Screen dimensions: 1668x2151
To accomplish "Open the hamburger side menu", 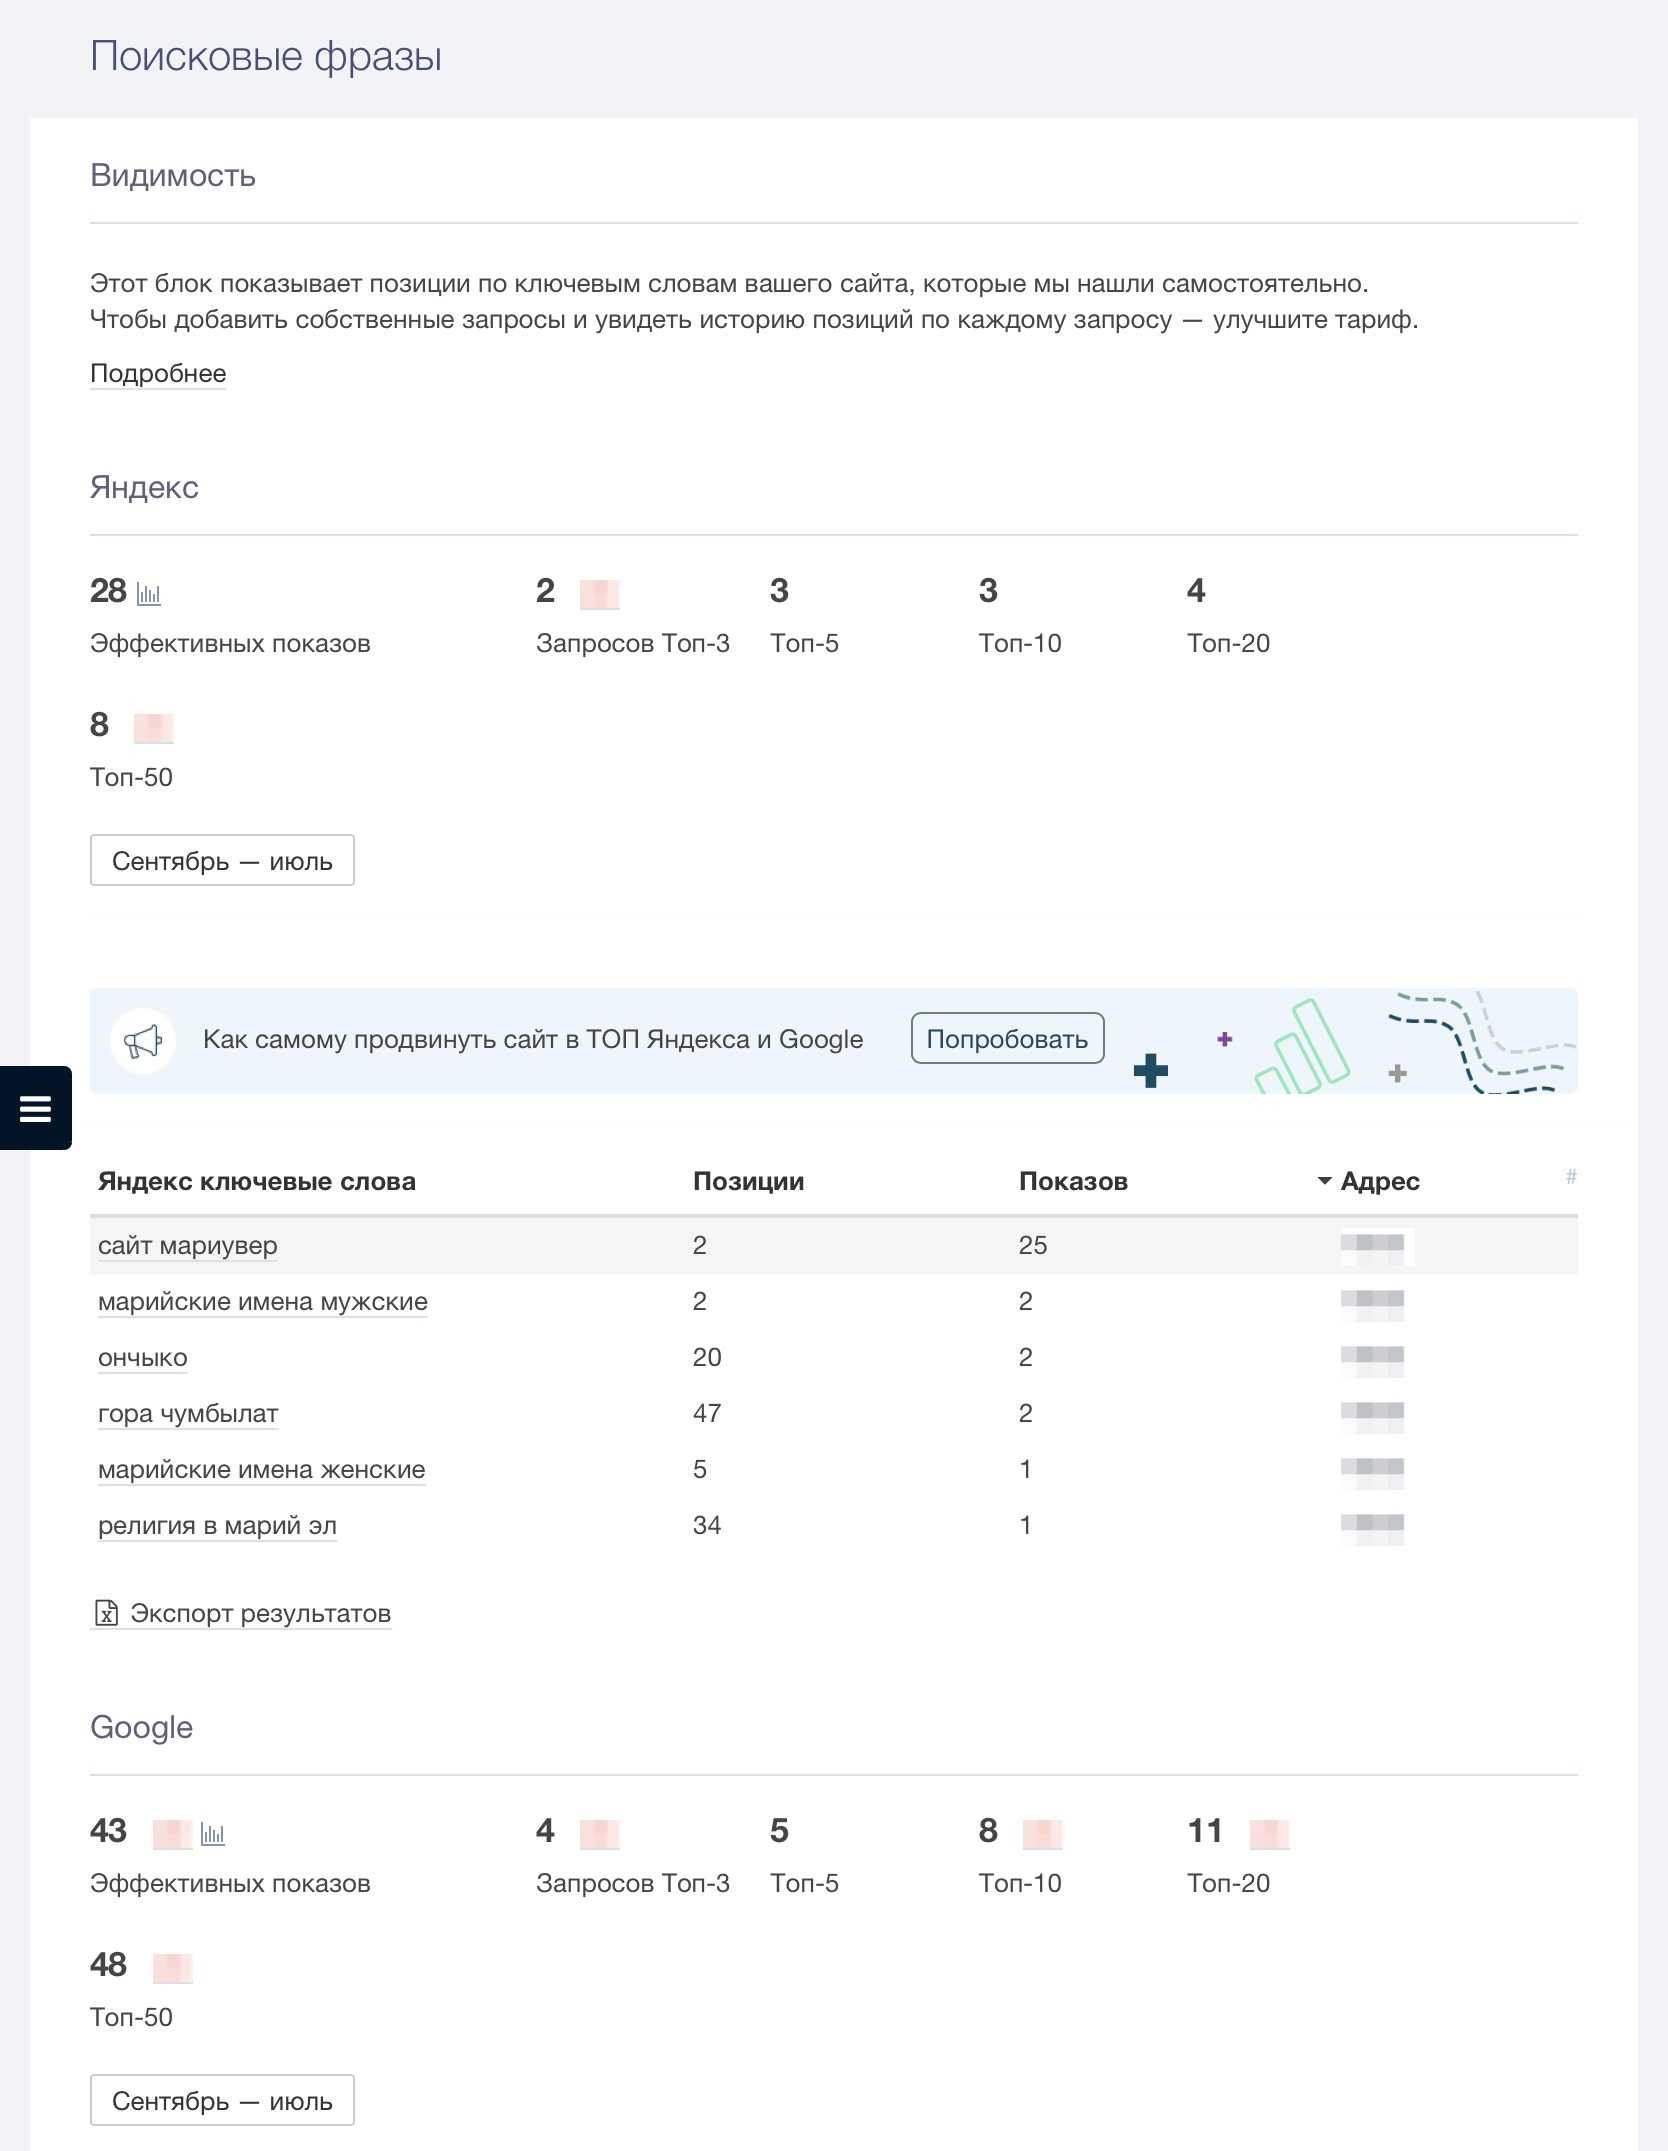I will click(x=35, y=1108).
